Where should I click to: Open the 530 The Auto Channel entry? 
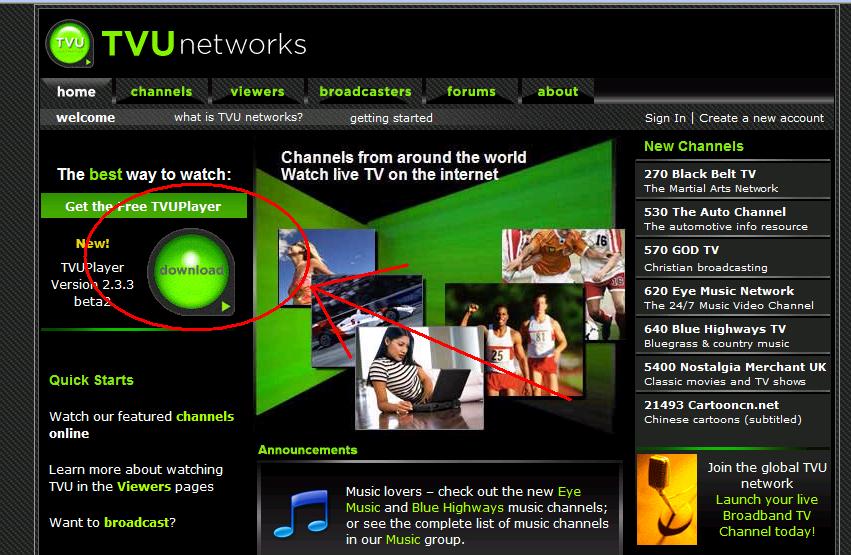click(x=733, y=219)
